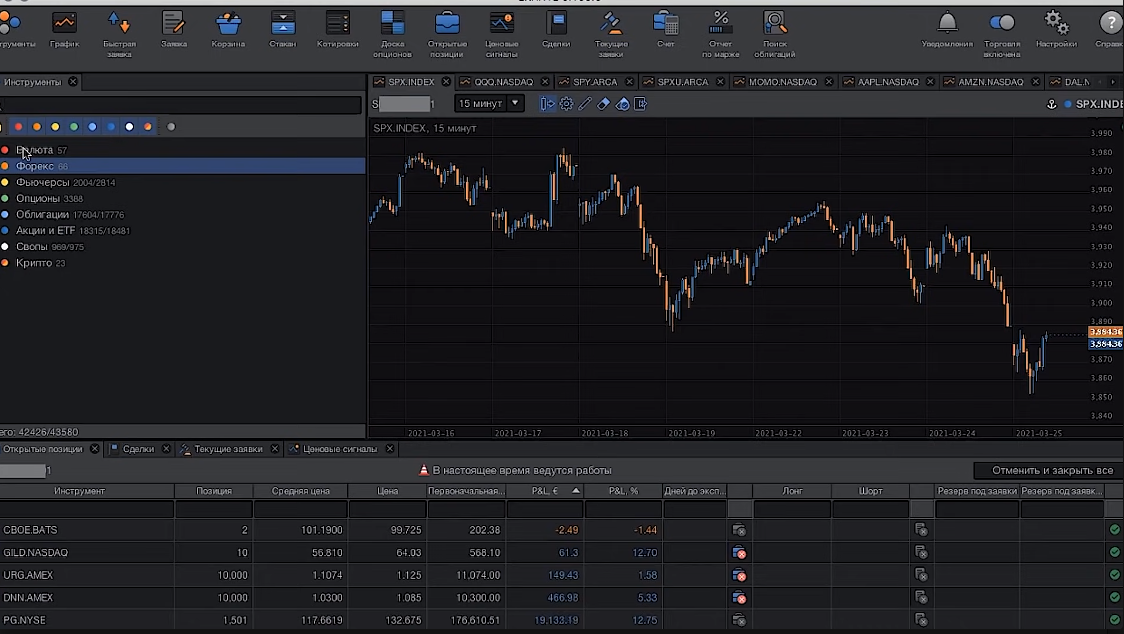The image size is (1124, 634).
Task: Expand the Фьючерсы instrument group
Action: click(x=43, y=183)
